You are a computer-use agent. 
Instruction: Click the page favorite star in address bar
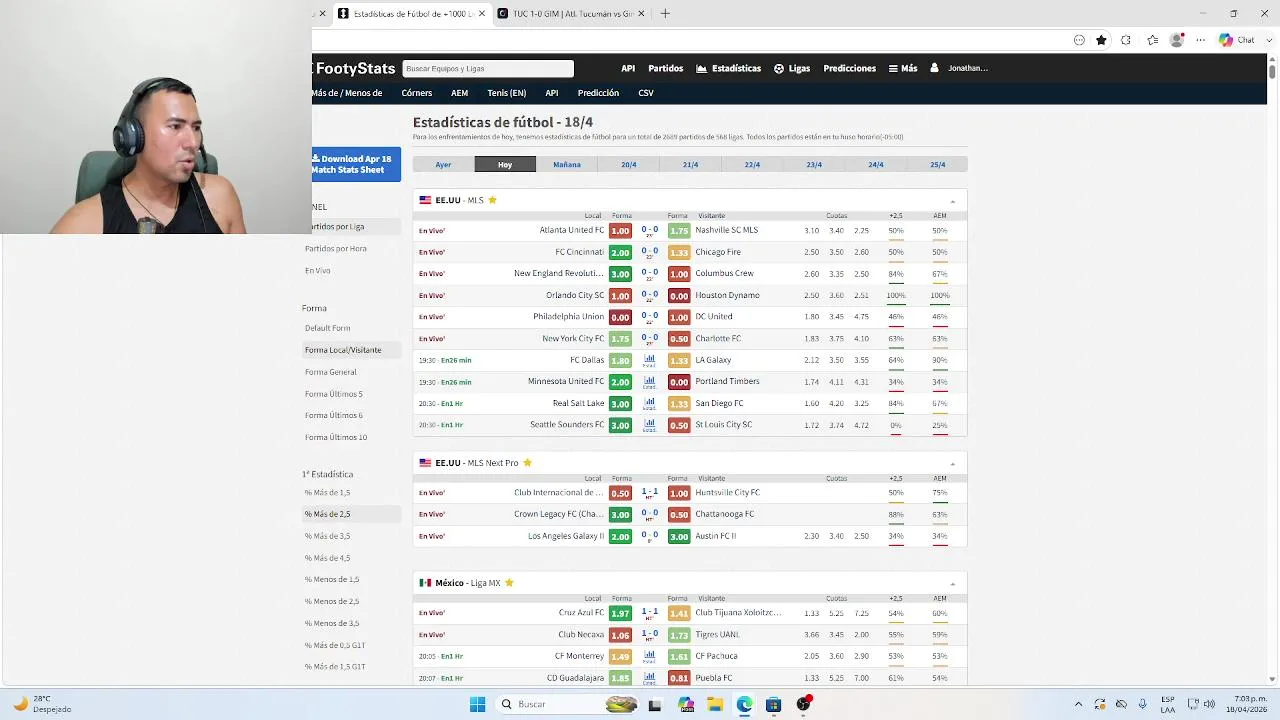pos(1101,40)
